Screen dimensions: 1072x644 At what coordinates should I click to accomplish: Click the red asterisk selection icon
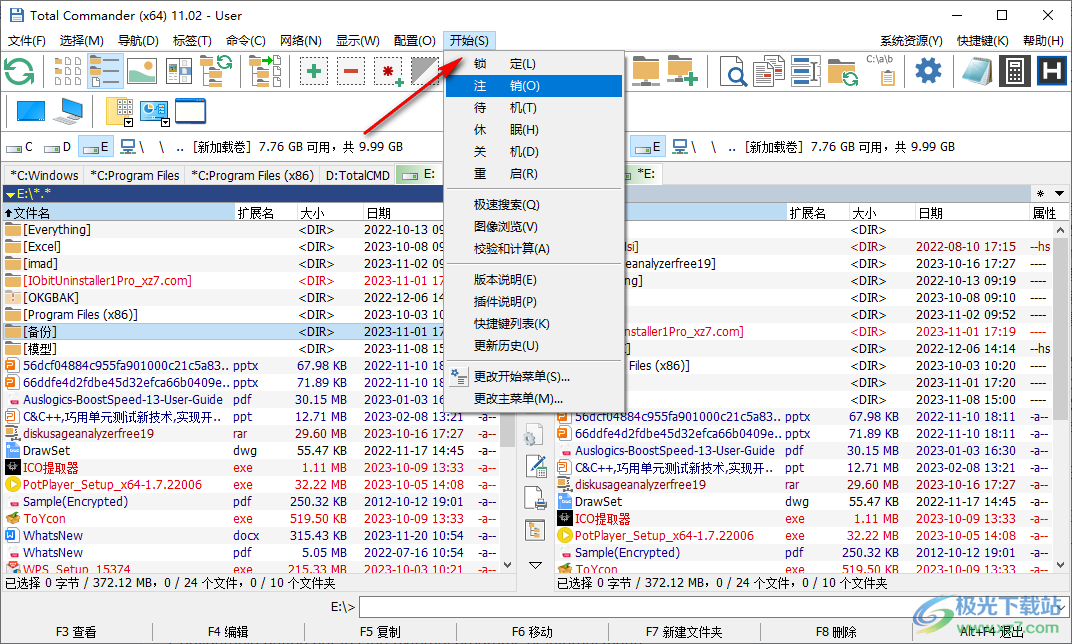point(388,71)
